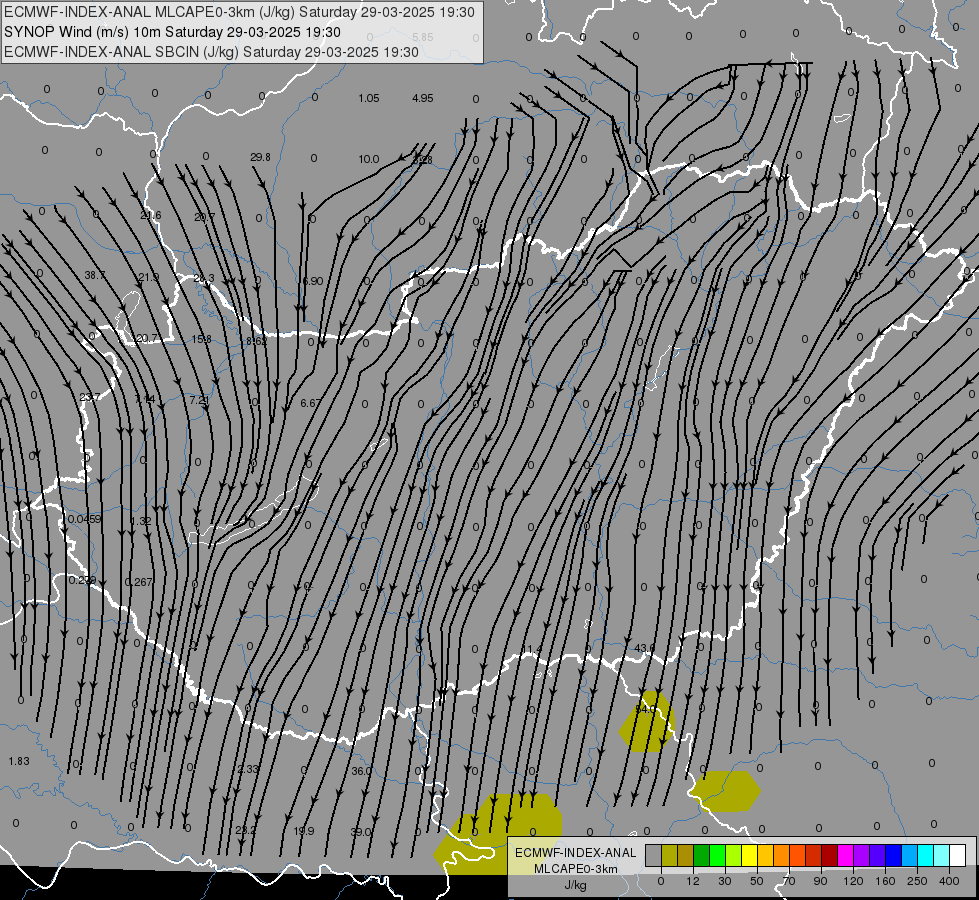Viewport: 979px width, 900px height.
Task: Click the legend tick label '120'
Action: pos(853,881)
